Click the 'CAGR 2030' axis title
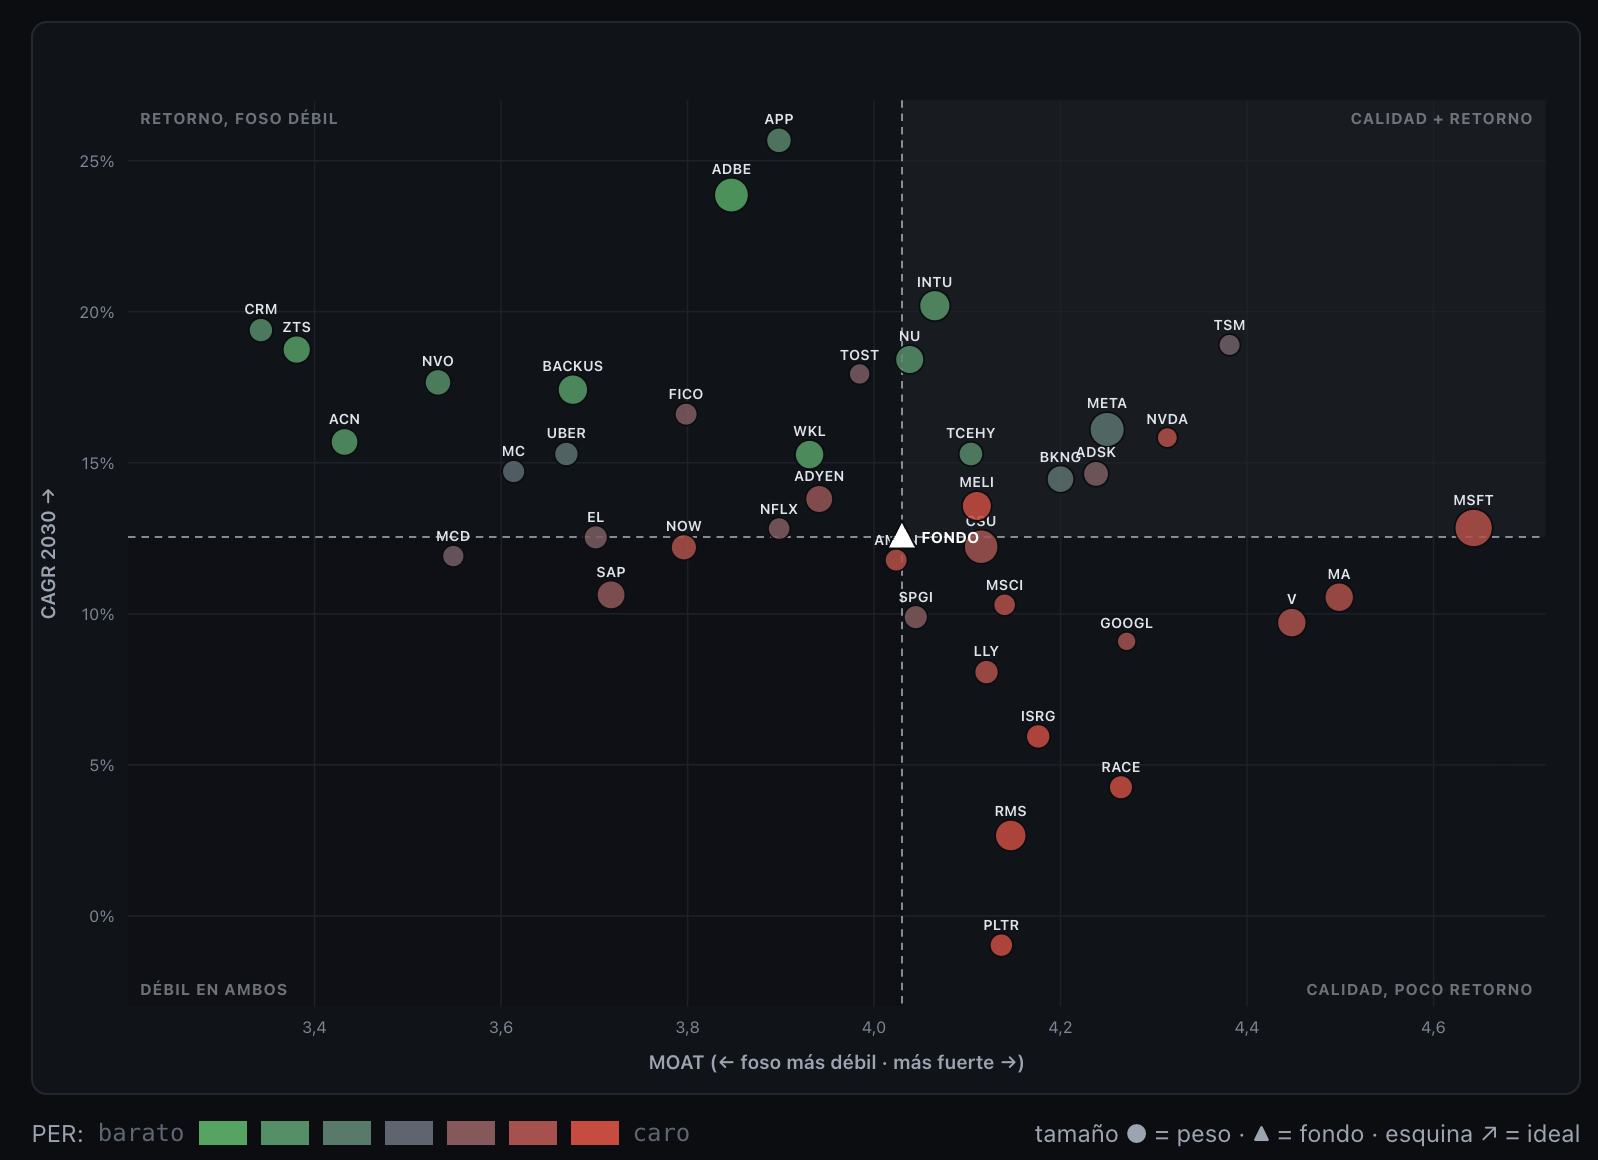 click(48, 554)
